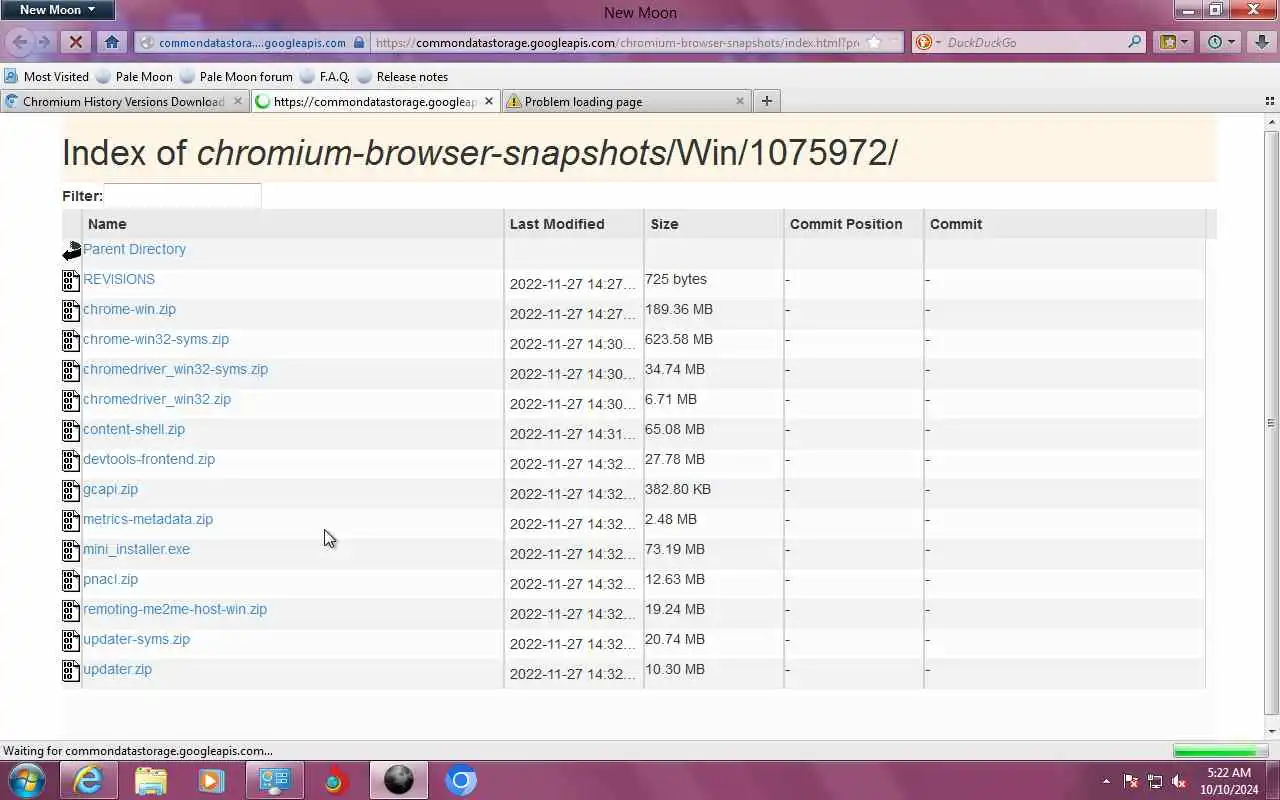Download devtools-frontend.zip
Viewport: 1280px width, 800px height.
[149, 459]
